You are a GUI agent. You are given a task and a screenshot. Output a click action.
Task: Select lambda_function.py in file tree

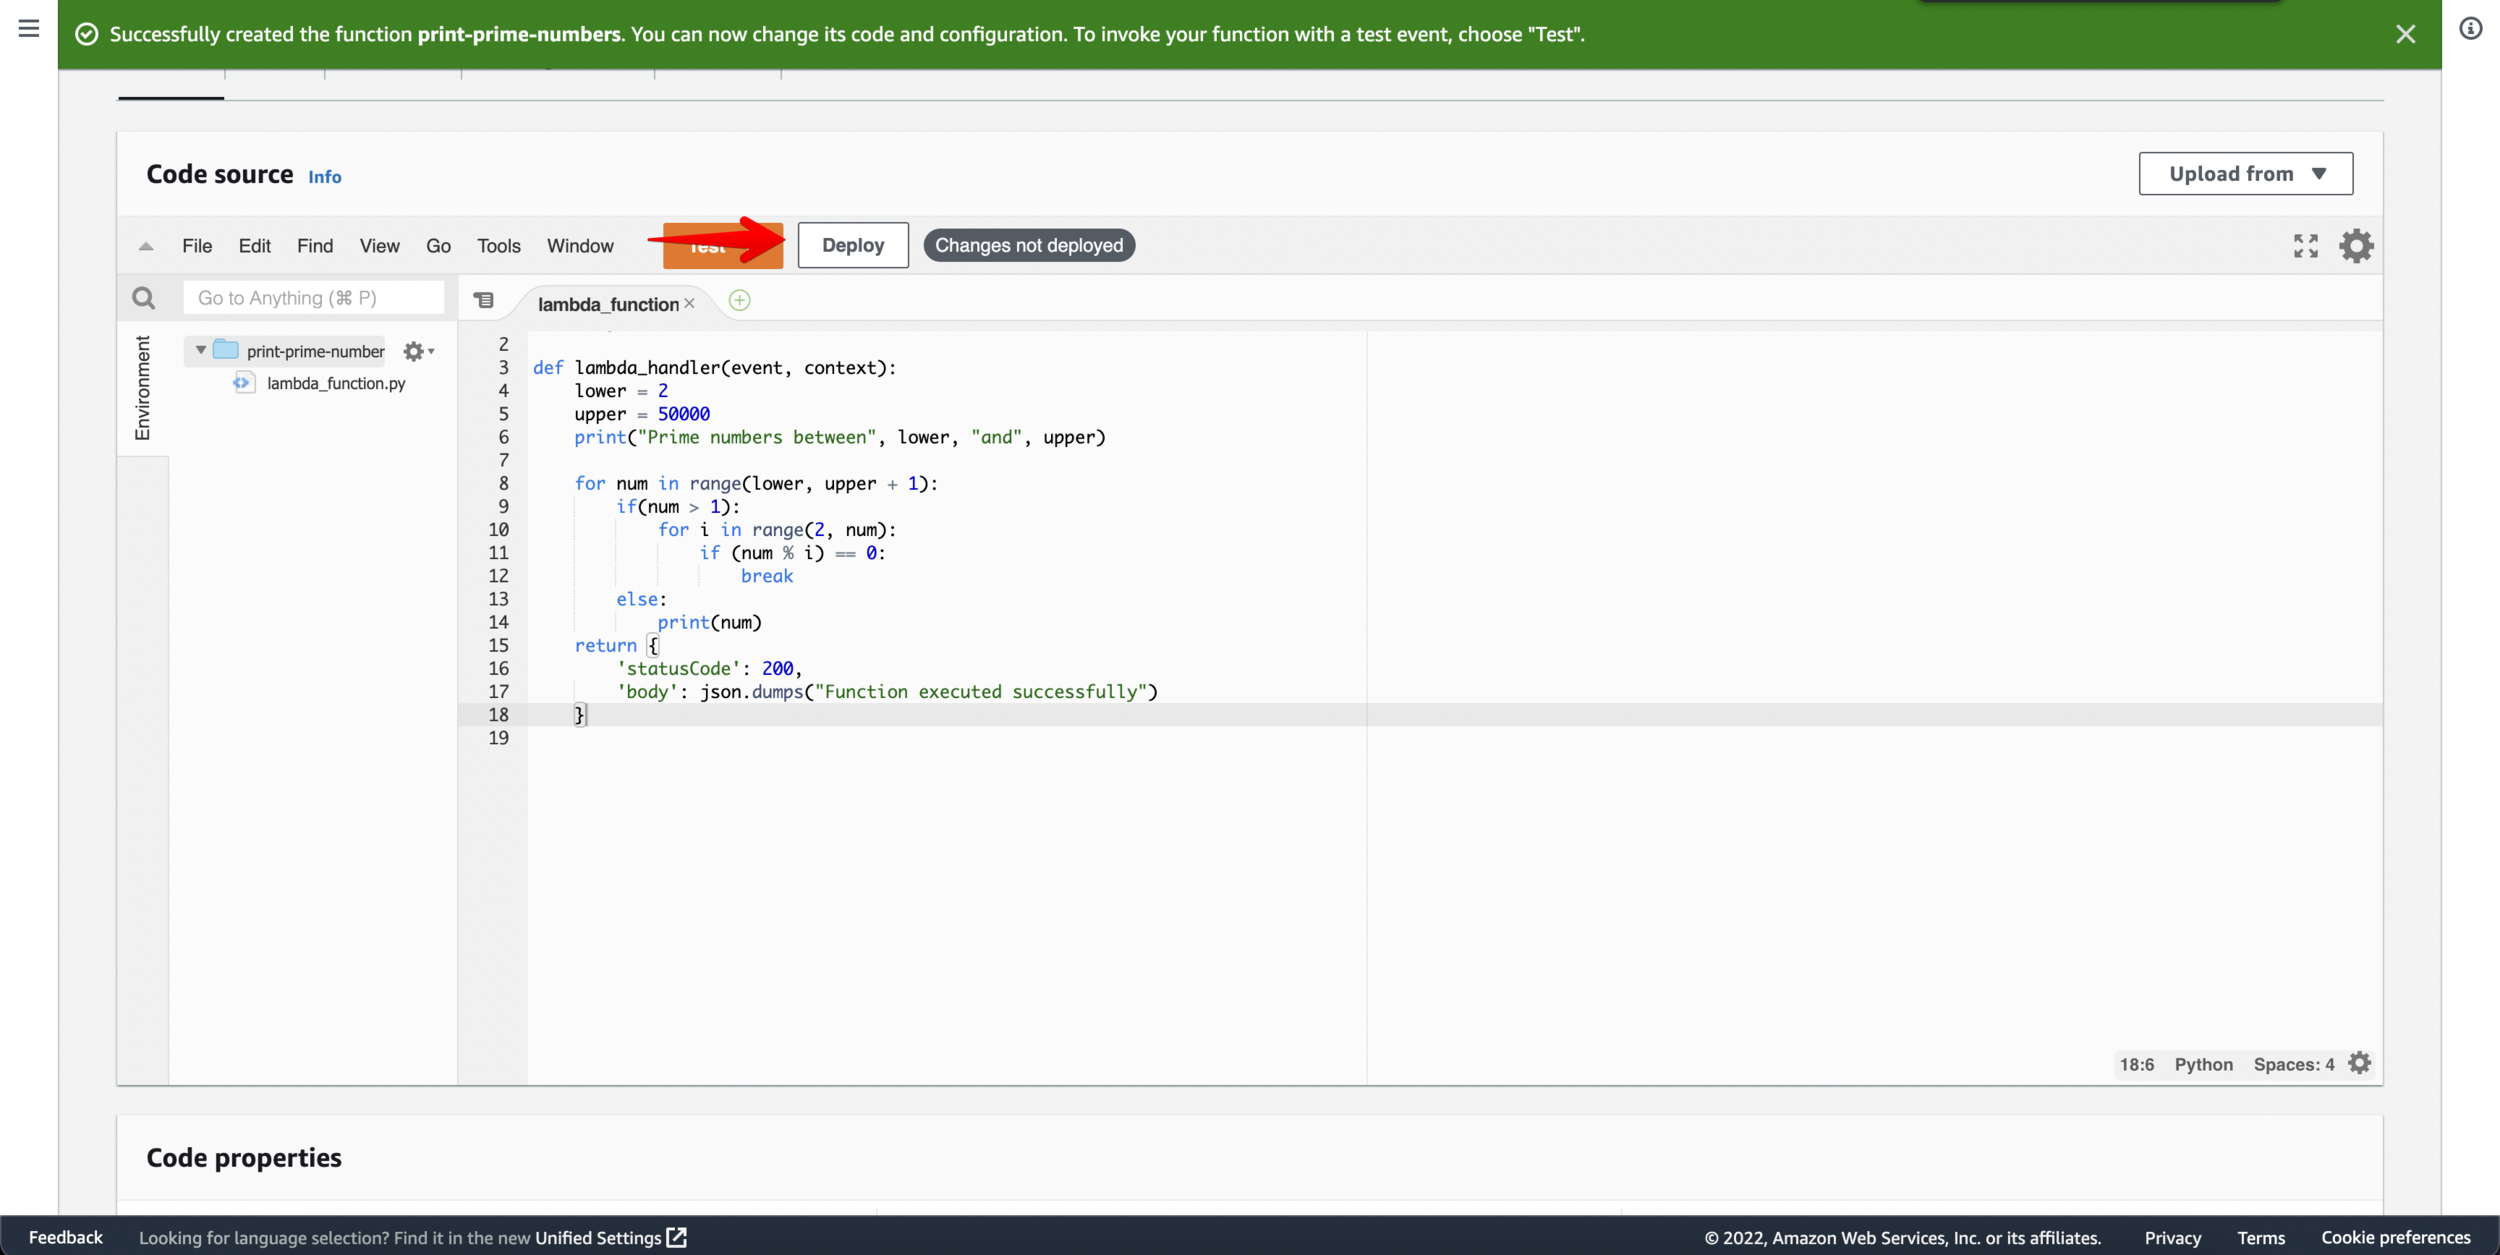(335, 383)
